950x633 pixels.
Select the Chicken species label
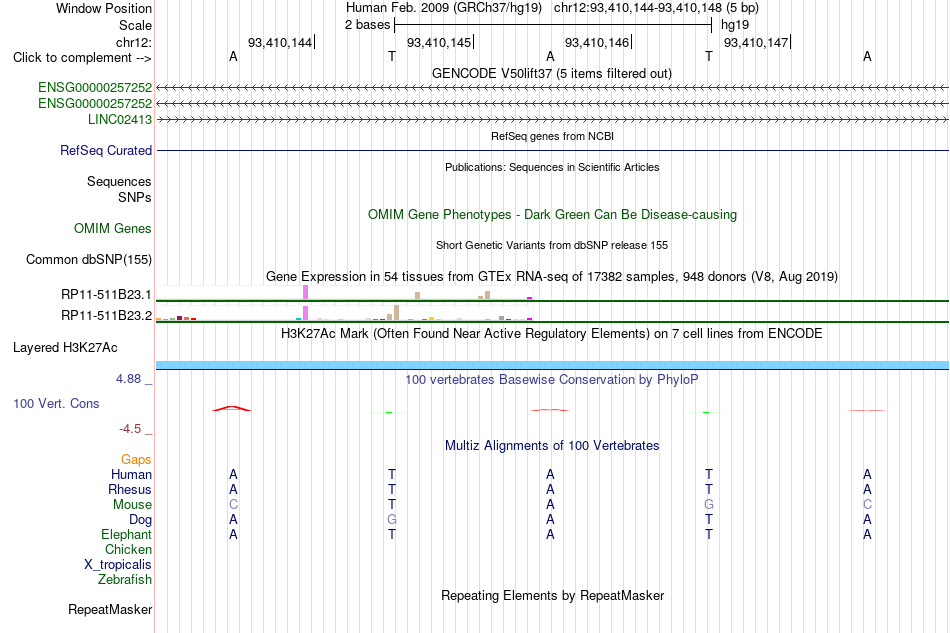128,549
